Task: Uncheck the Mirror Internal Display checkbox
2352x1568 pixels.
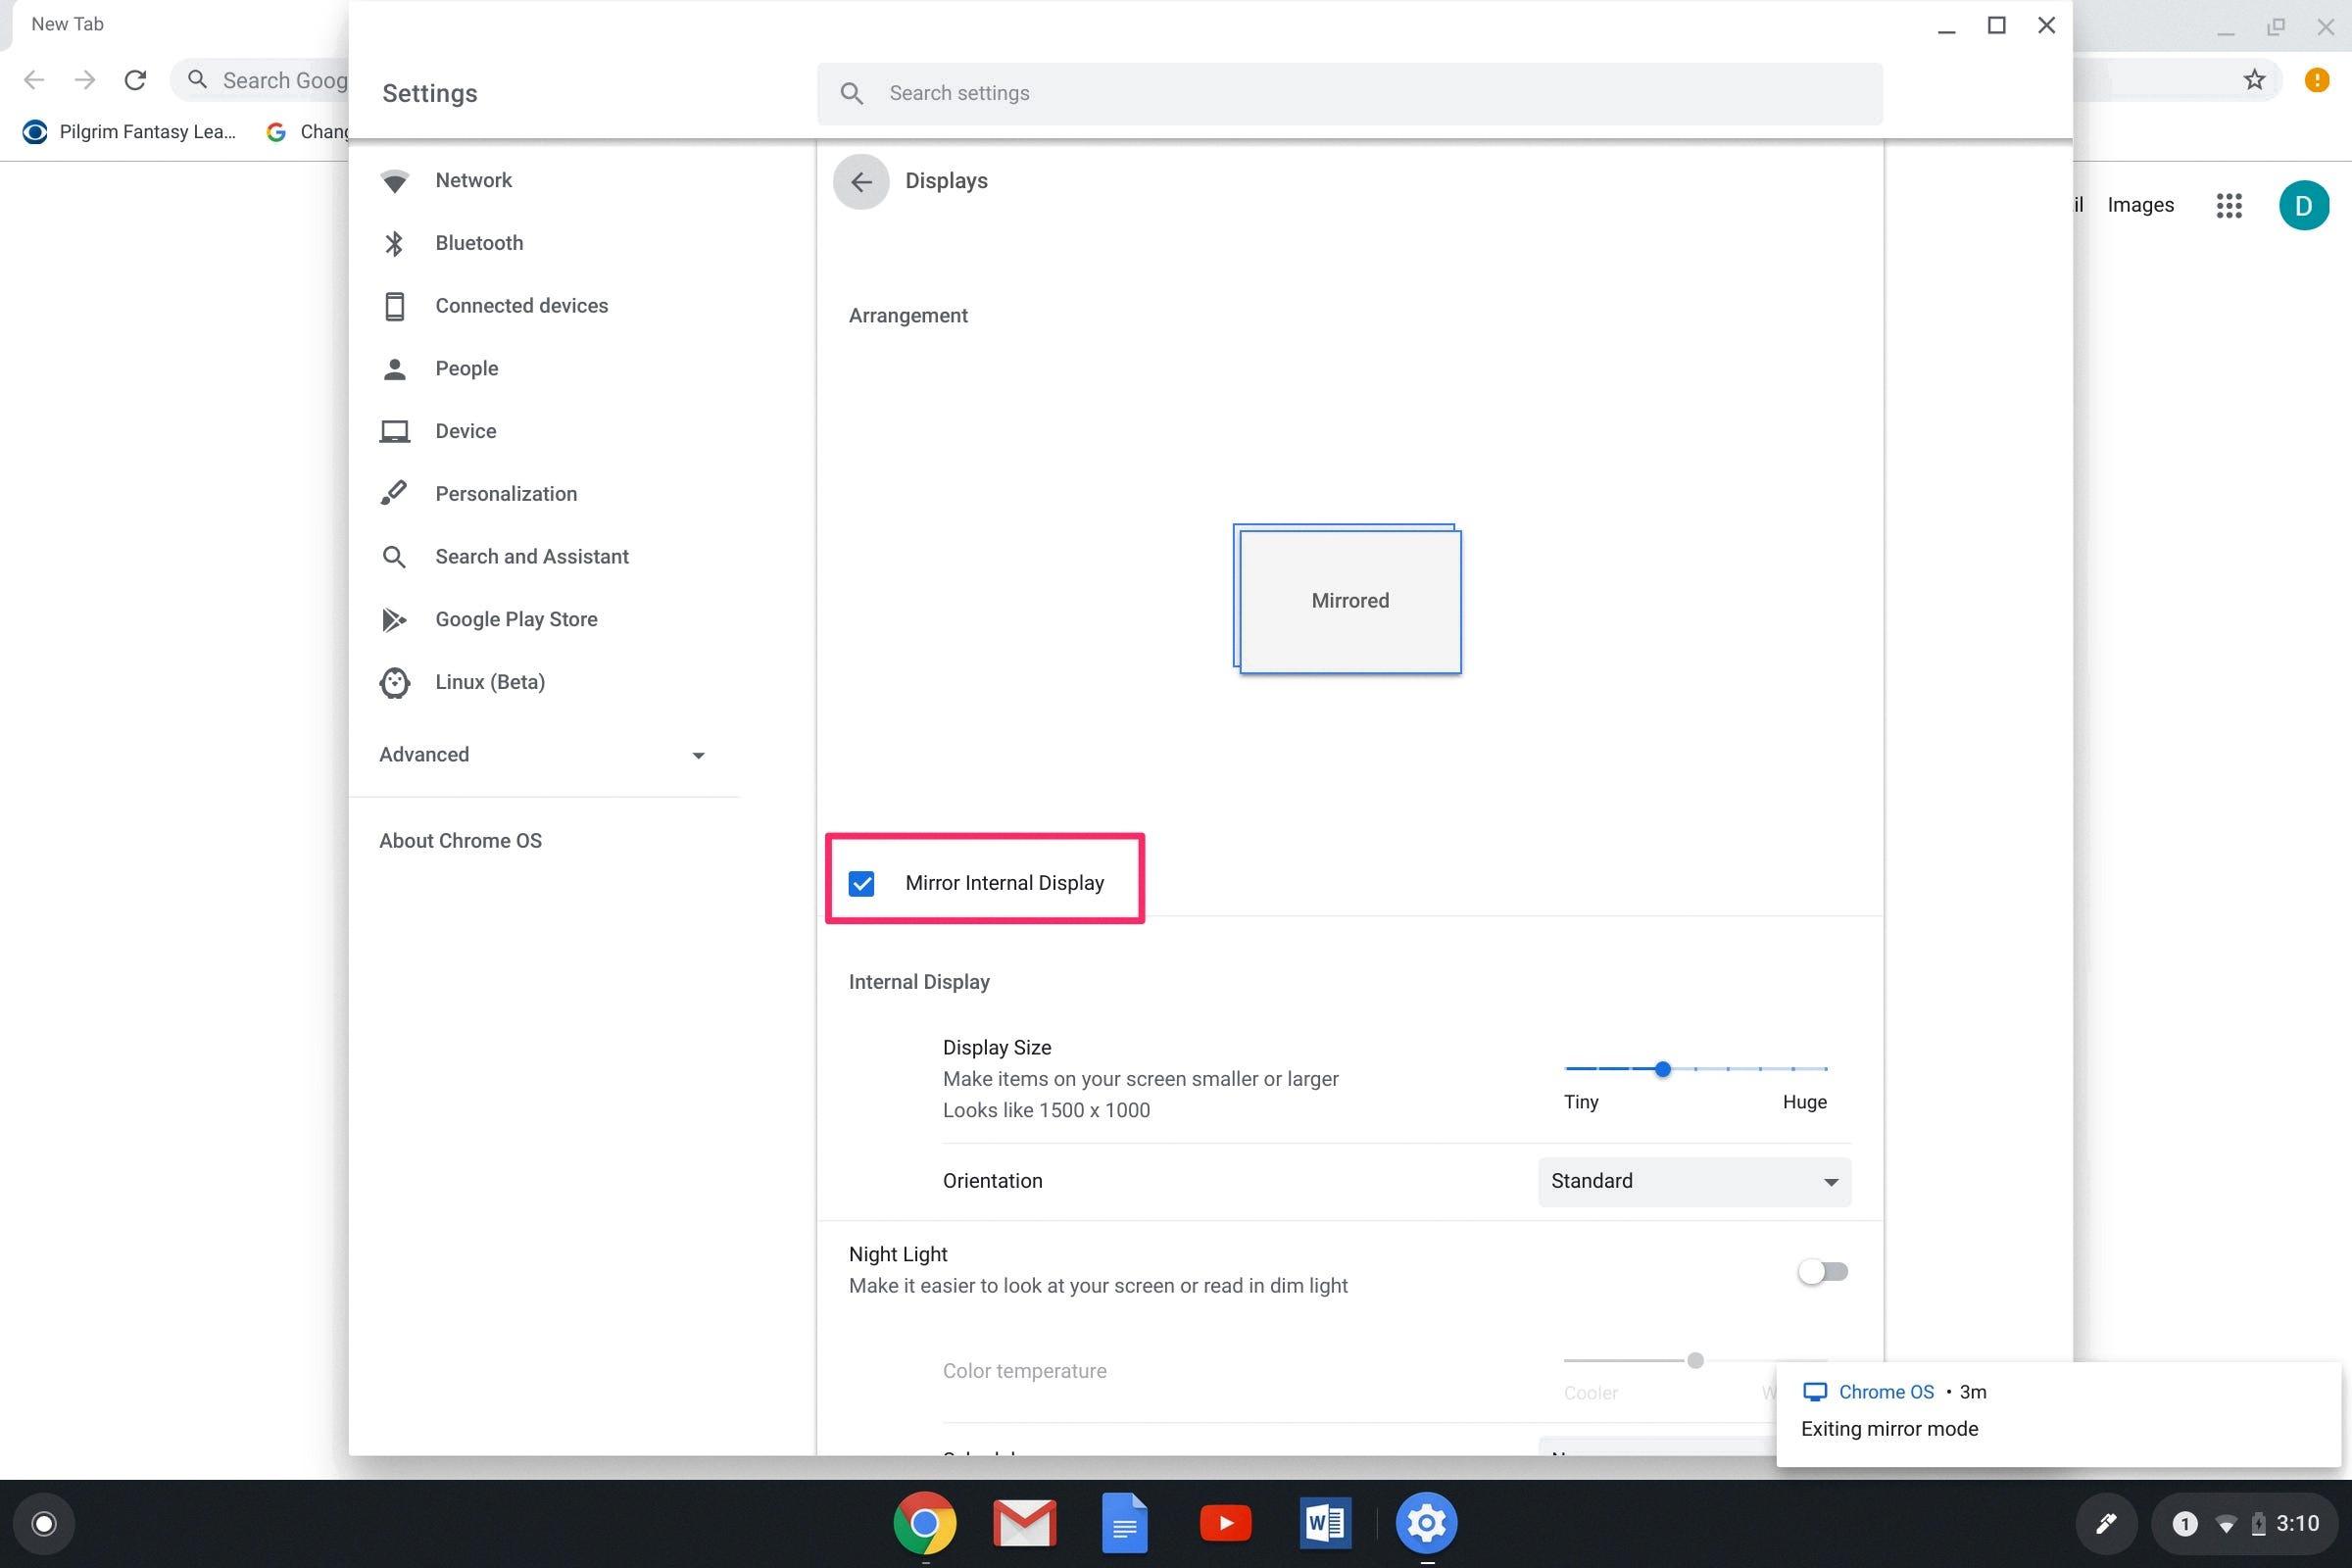Action: pyautogui.click(x=861, y=884)
